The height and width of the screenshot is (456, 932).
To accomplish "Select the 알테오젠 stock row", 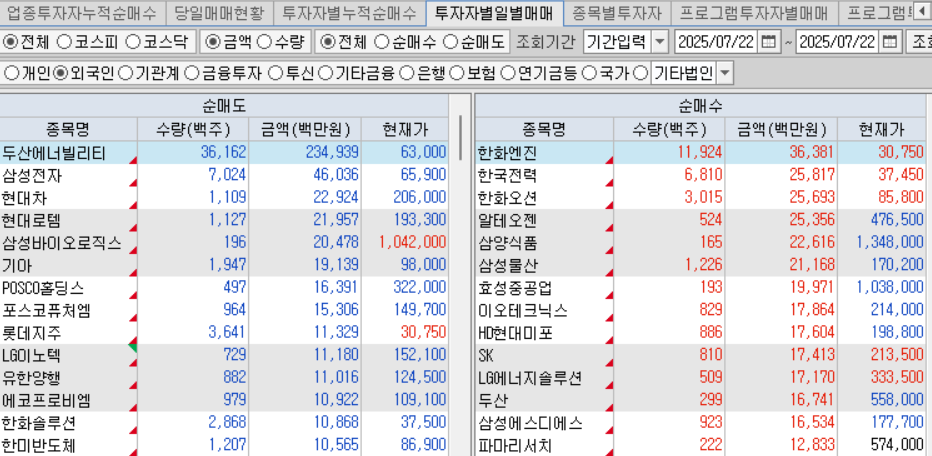I will (x=700, y=221).
